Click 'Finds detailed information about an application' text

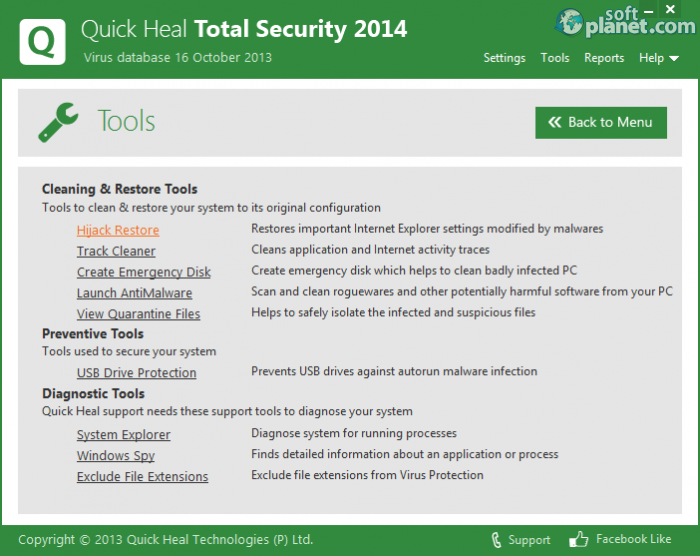[x=405, y=454]
